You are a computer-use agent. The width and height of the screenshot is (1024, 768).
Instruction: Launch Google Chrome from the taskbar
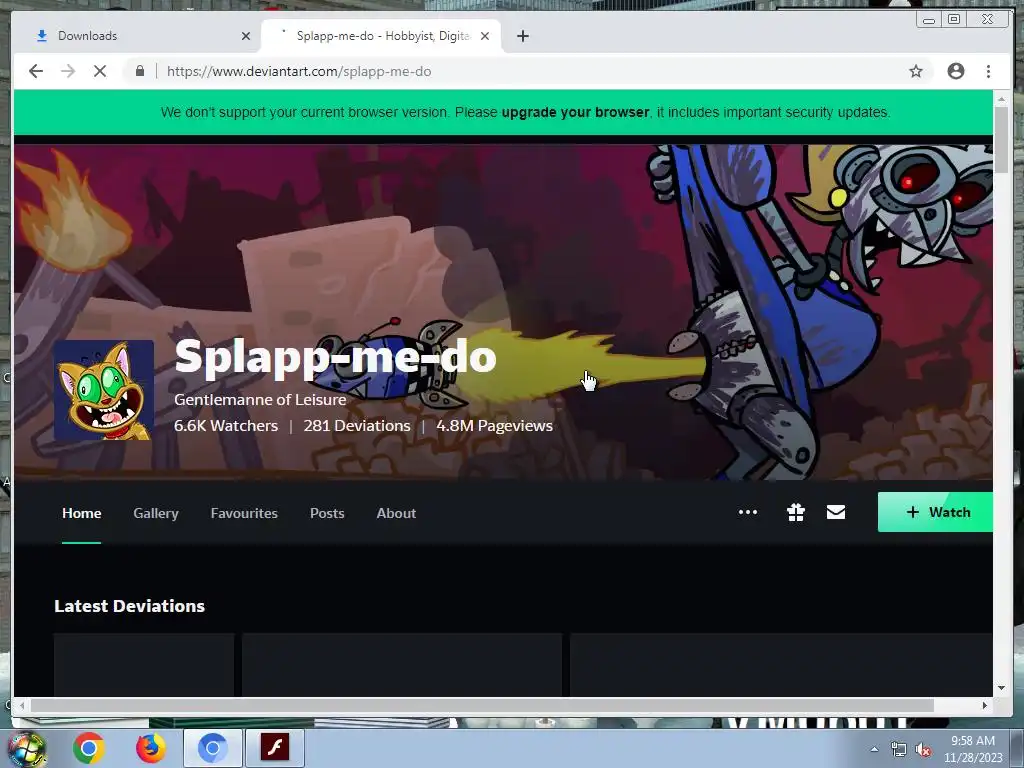click(x=89, y=748)
